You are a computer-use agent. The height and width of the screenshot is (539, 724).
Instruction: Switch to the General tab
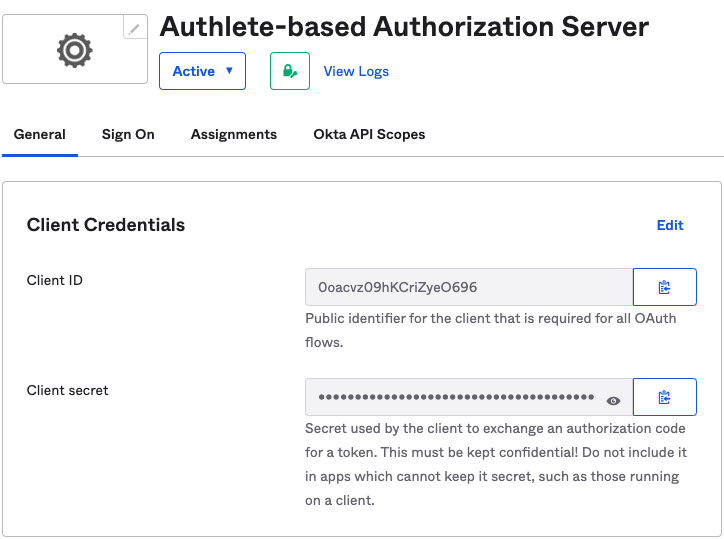tap(40, 134)
